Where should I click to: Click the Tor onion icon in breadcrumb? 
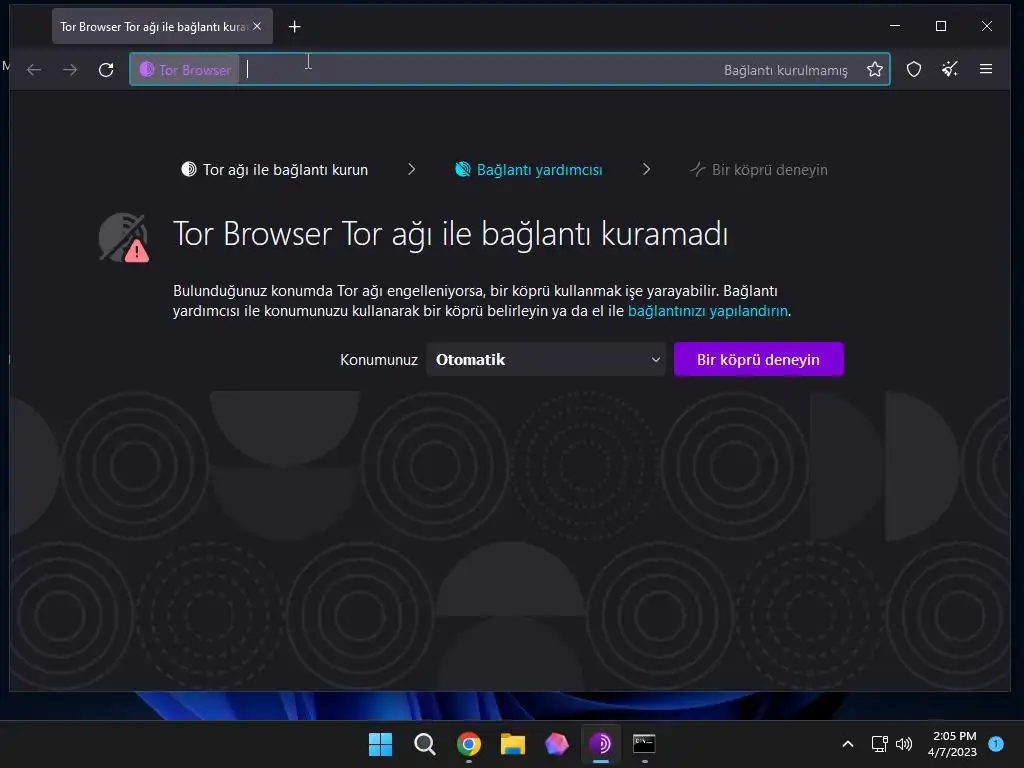(x=189, y=169)
